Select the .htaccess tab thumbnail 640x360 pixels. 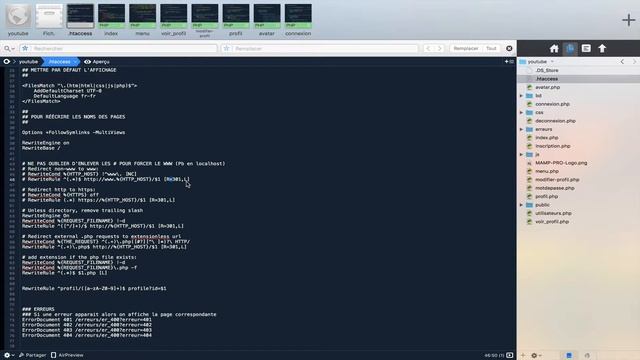[80, 20]
